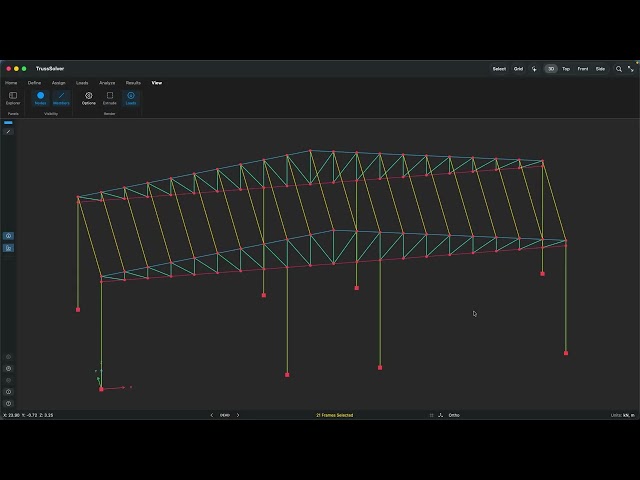Click the cursor coordinates readout
640x480 pixels.
point(28,415)
